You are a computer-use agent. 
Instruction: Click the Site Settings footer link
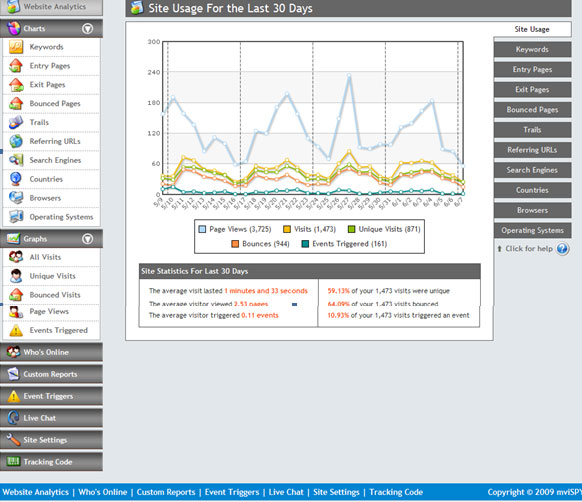tap(336, 492)
